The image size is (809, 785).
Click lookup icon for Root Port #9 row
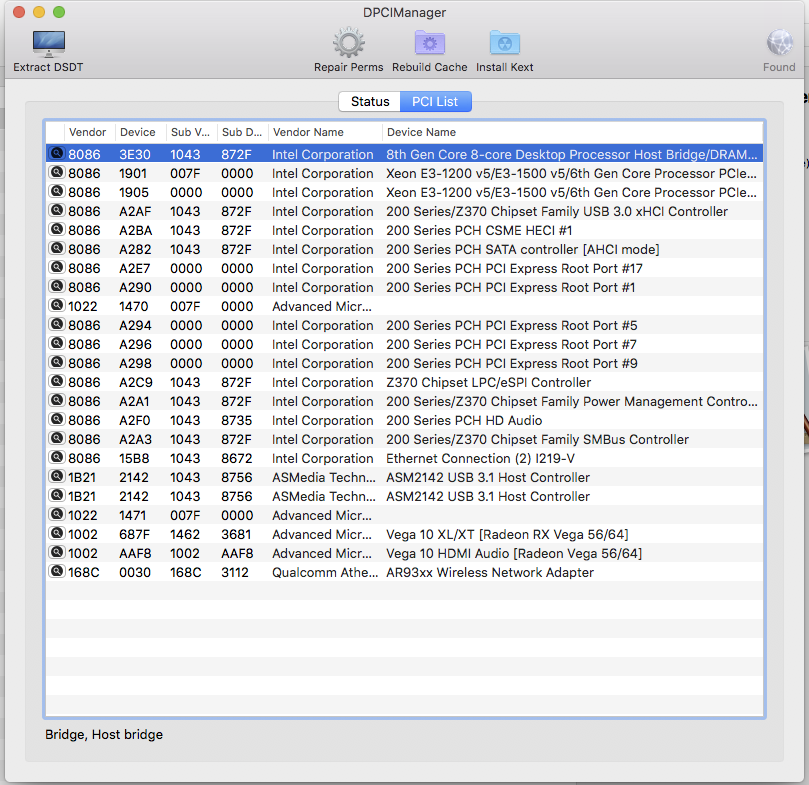click(x=56, y=362)
